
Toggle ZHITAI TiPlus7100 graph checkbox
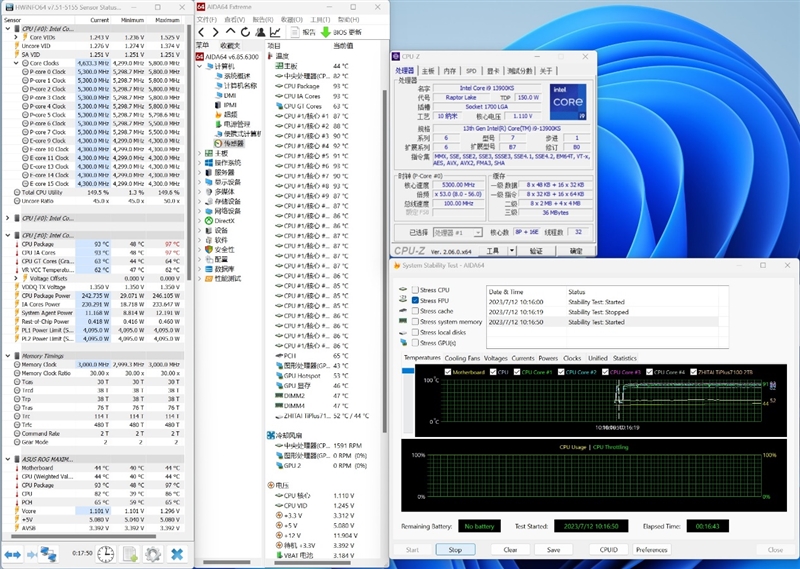693,372
